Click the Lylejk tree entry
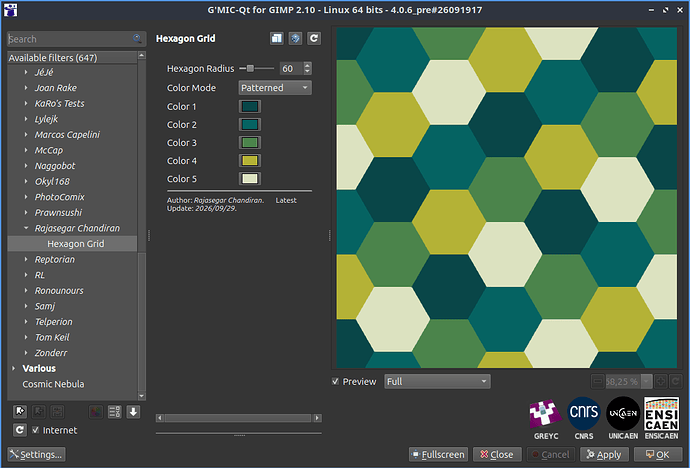The width and height of the screenshot is (690, 468). point(46,119)
